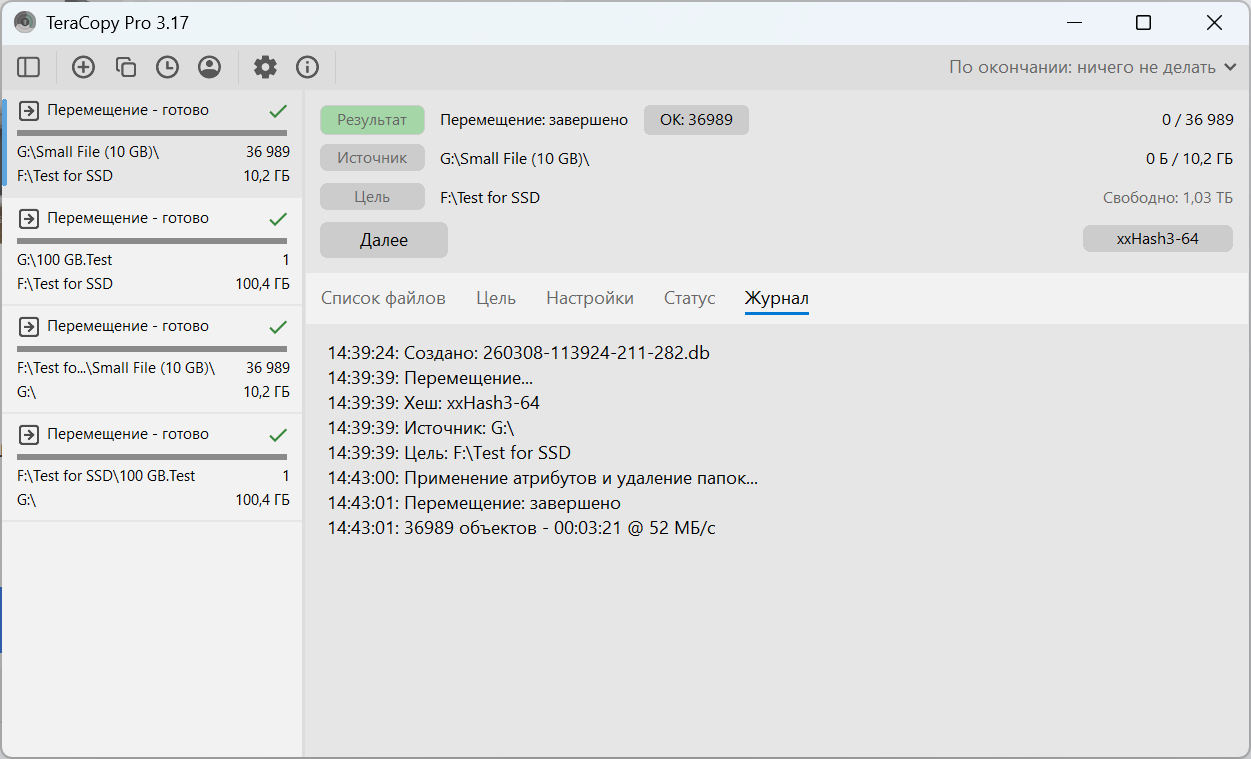Click log line 'Источник: G:\'
This screenshot has height=759, width=1251.
[421, 428]
